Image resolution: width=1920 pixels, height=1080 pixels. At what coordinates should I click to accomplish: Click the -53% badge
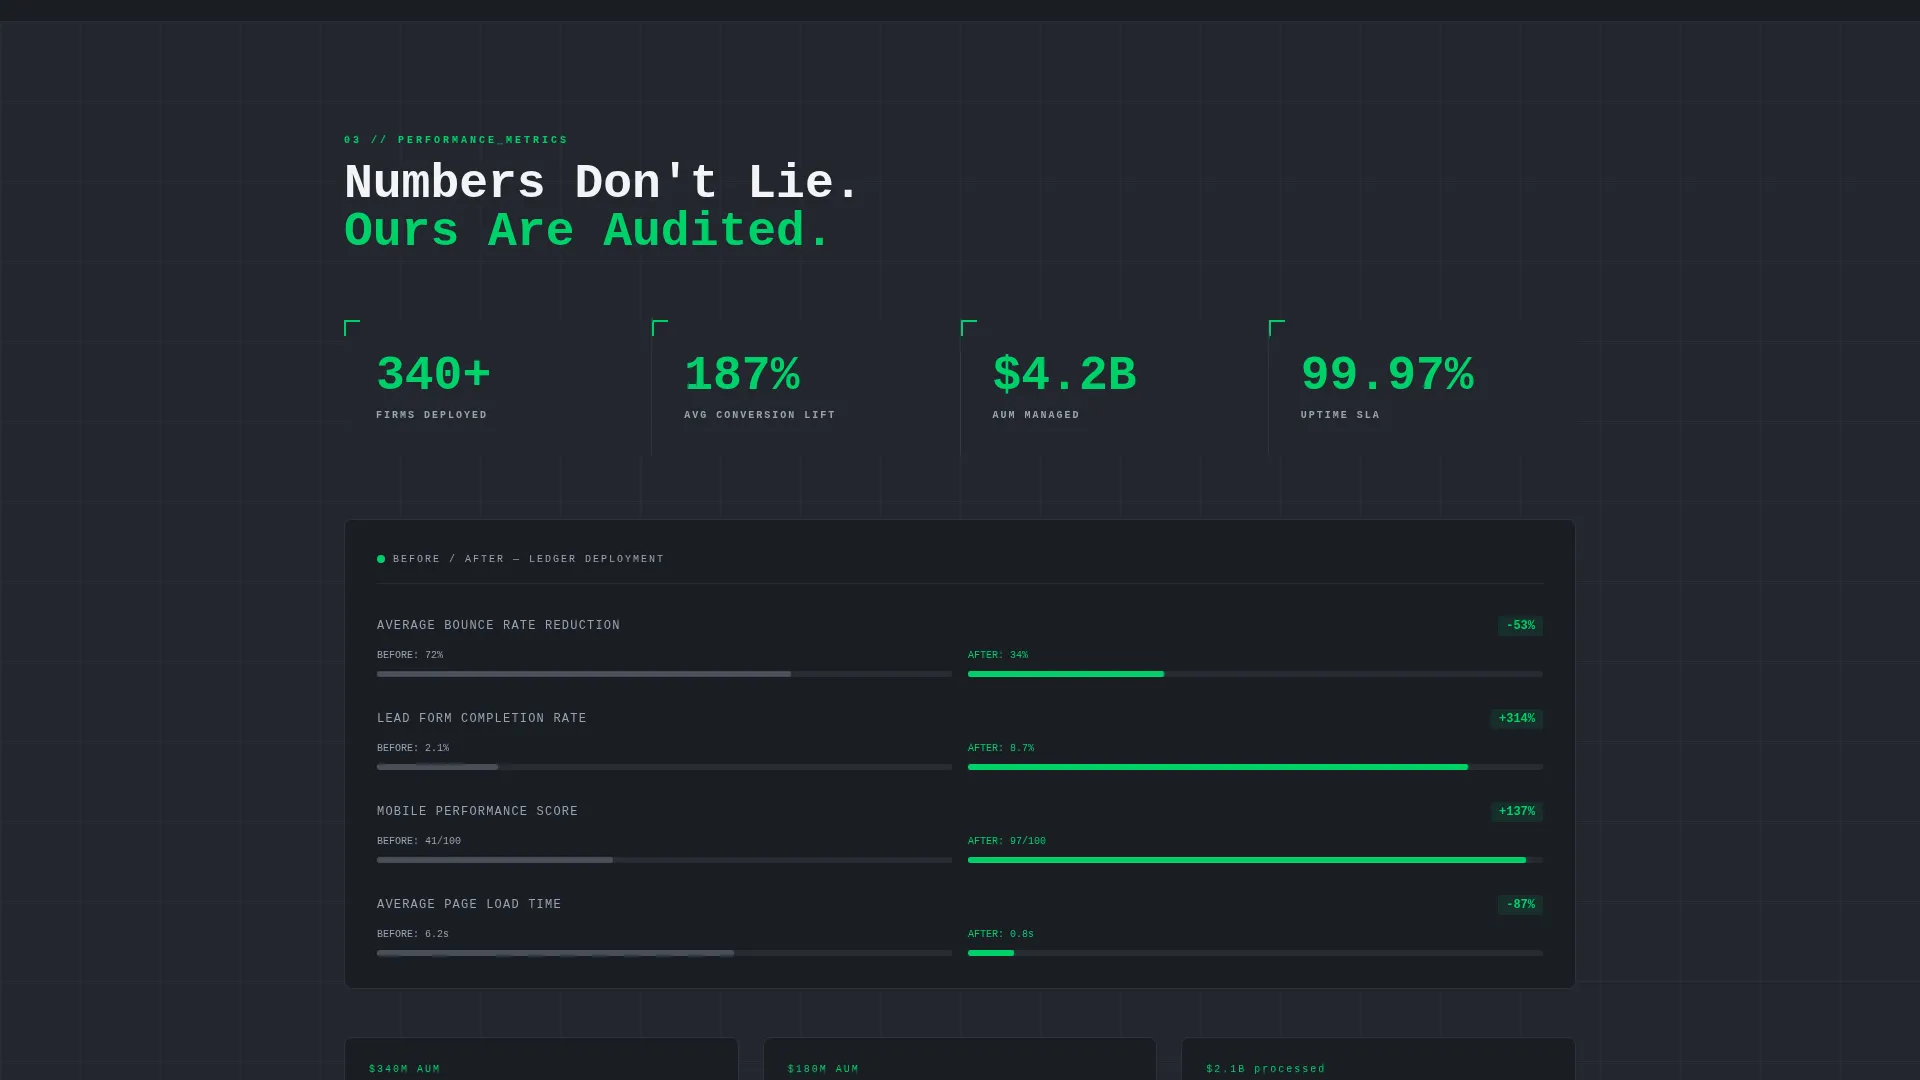tap(1520, 626)
